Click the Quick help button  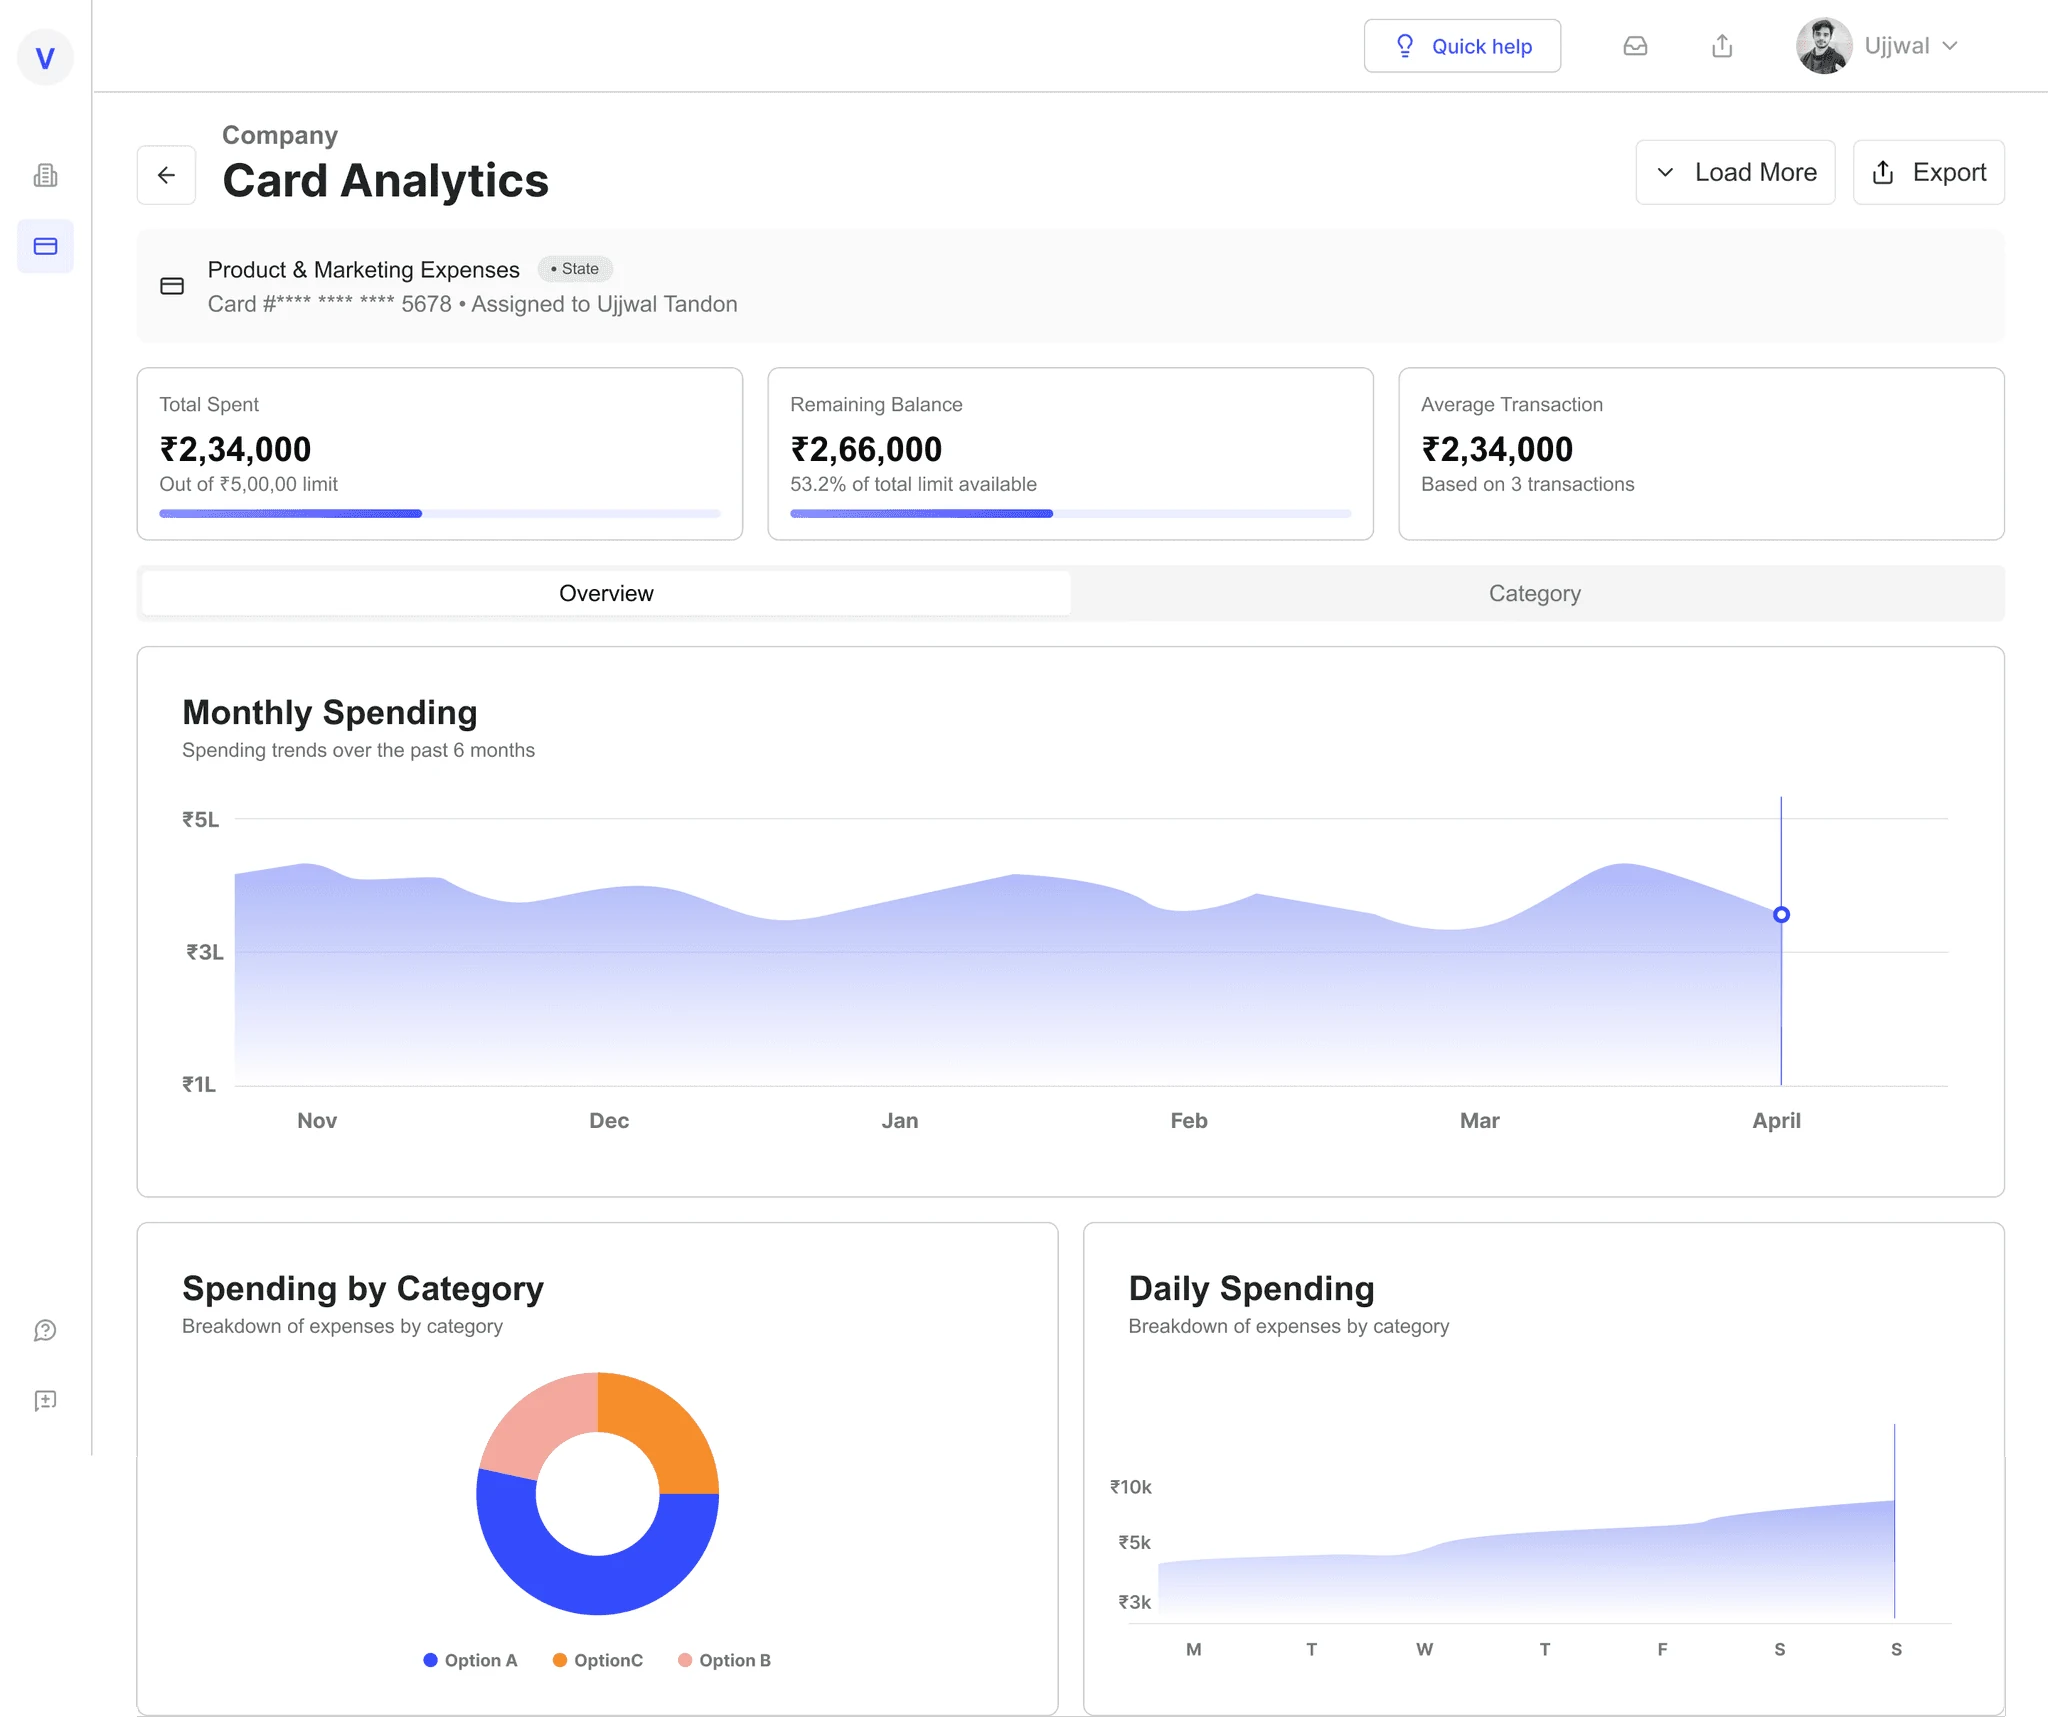coord(1462,46)
